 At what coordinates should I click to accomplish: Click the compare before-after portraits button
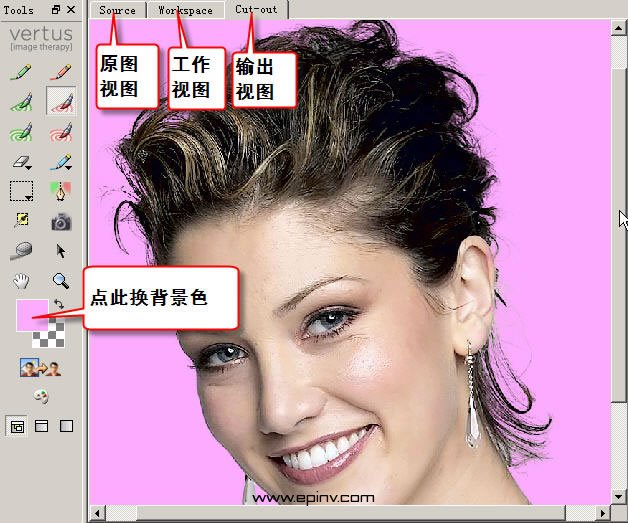(41, 368)
